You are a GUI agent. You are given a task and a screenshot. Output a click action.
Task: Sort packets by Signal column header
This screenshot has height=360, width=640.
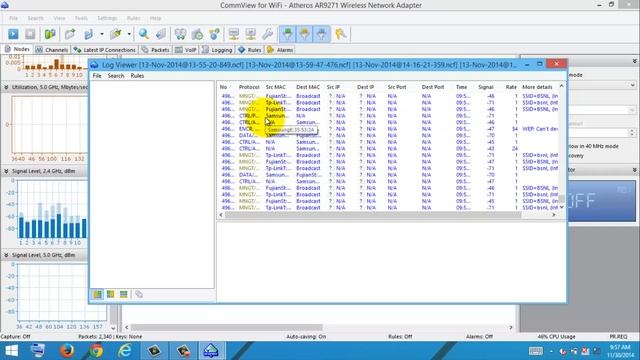[x=486, y=87]
